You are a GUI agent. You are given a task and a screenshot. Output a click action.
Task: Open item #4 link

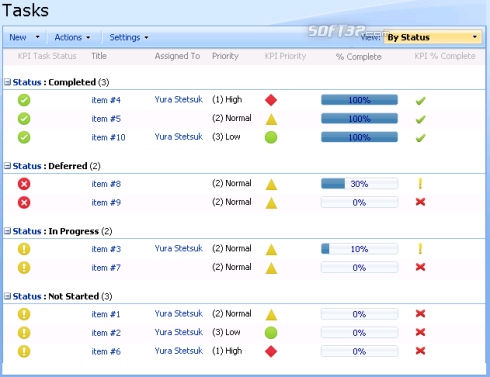click(x=106, y=100)
